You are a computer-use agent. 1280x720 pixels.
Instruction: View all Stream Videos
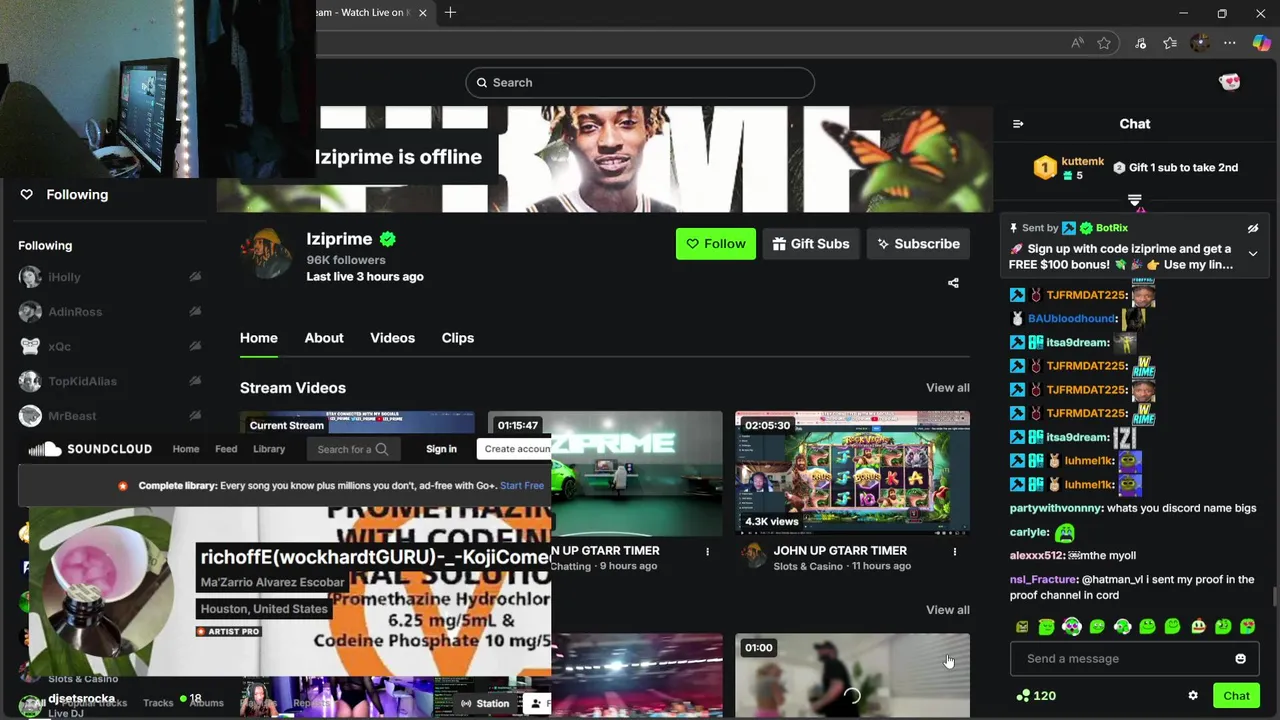coord(948,388)
